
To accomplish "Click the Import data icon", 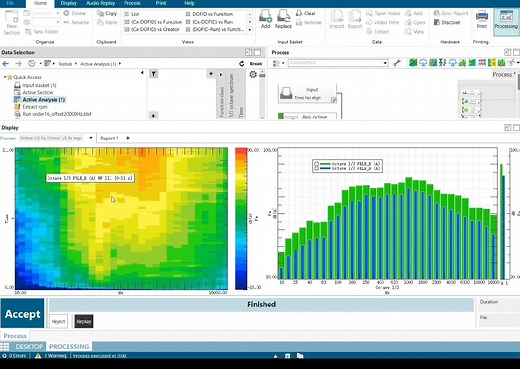I will (x=337, y=16).
